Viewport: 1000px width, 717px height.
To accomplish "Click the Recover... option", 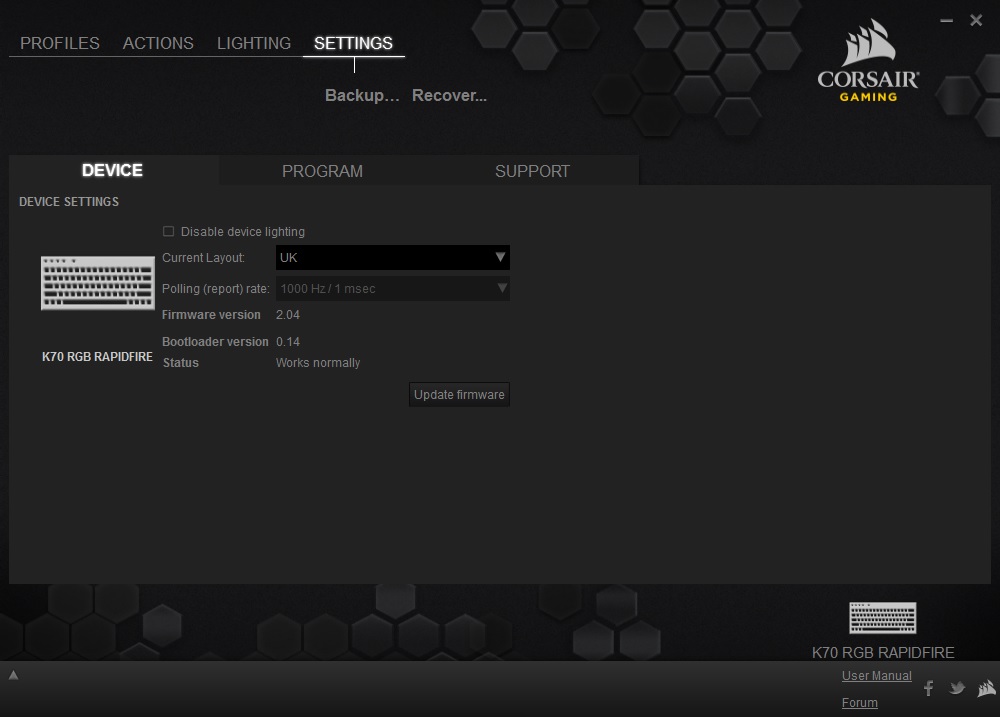I will [x=449, y=95].
